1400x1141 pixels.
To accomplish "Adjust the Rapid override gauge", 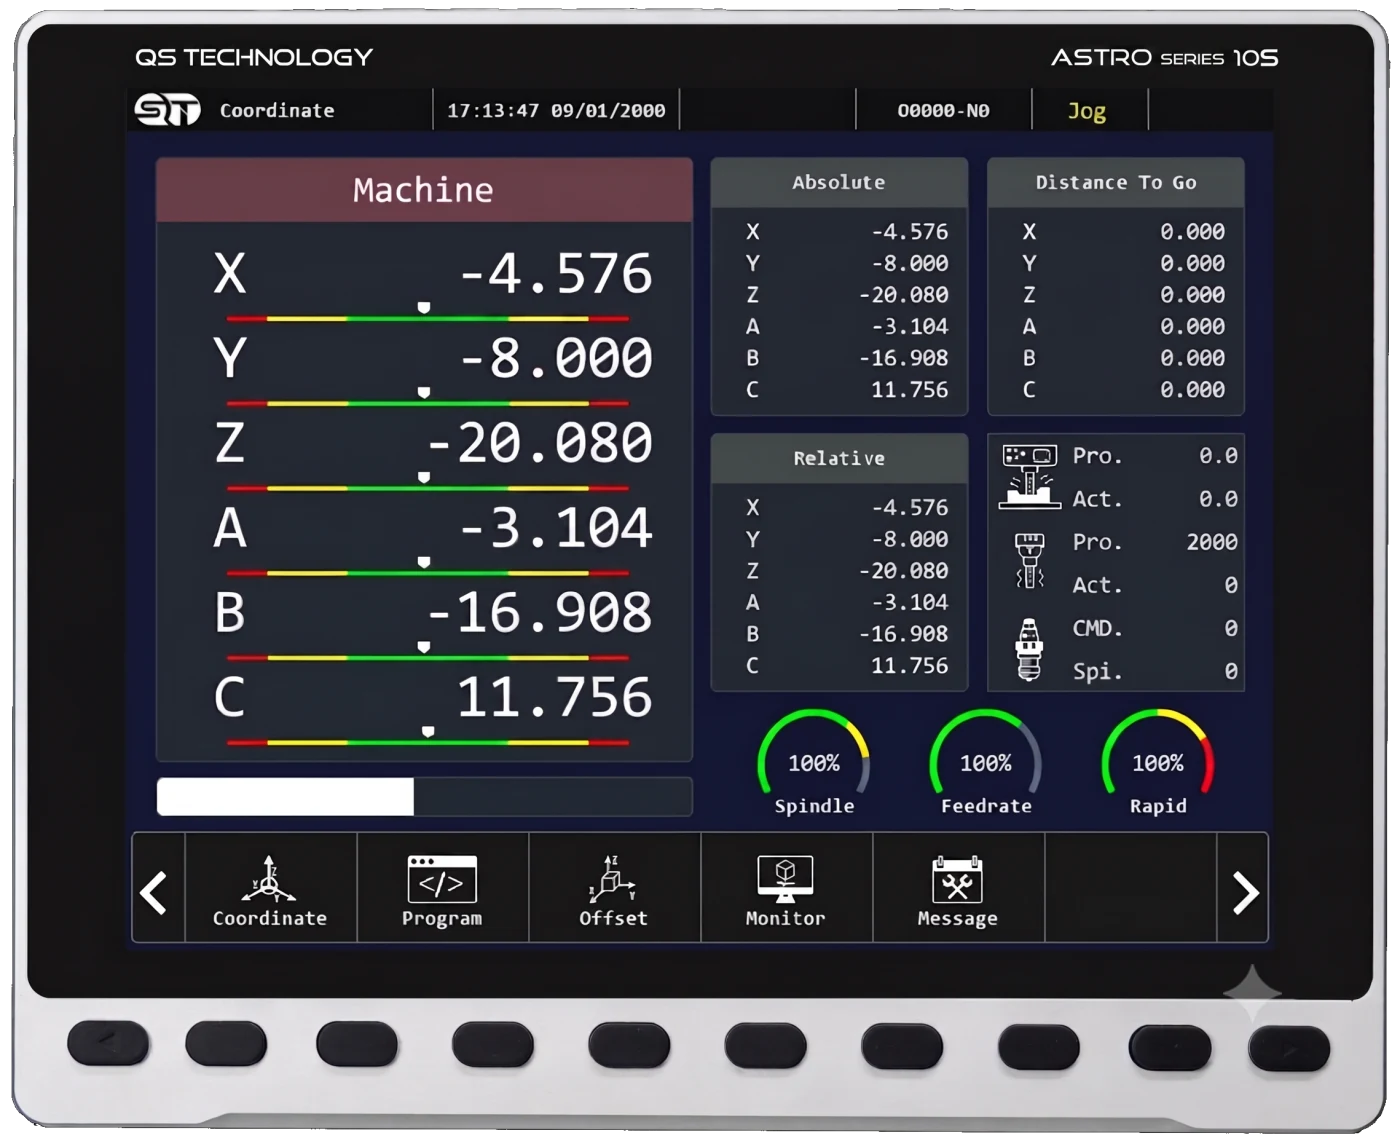I will (1158, 762).
